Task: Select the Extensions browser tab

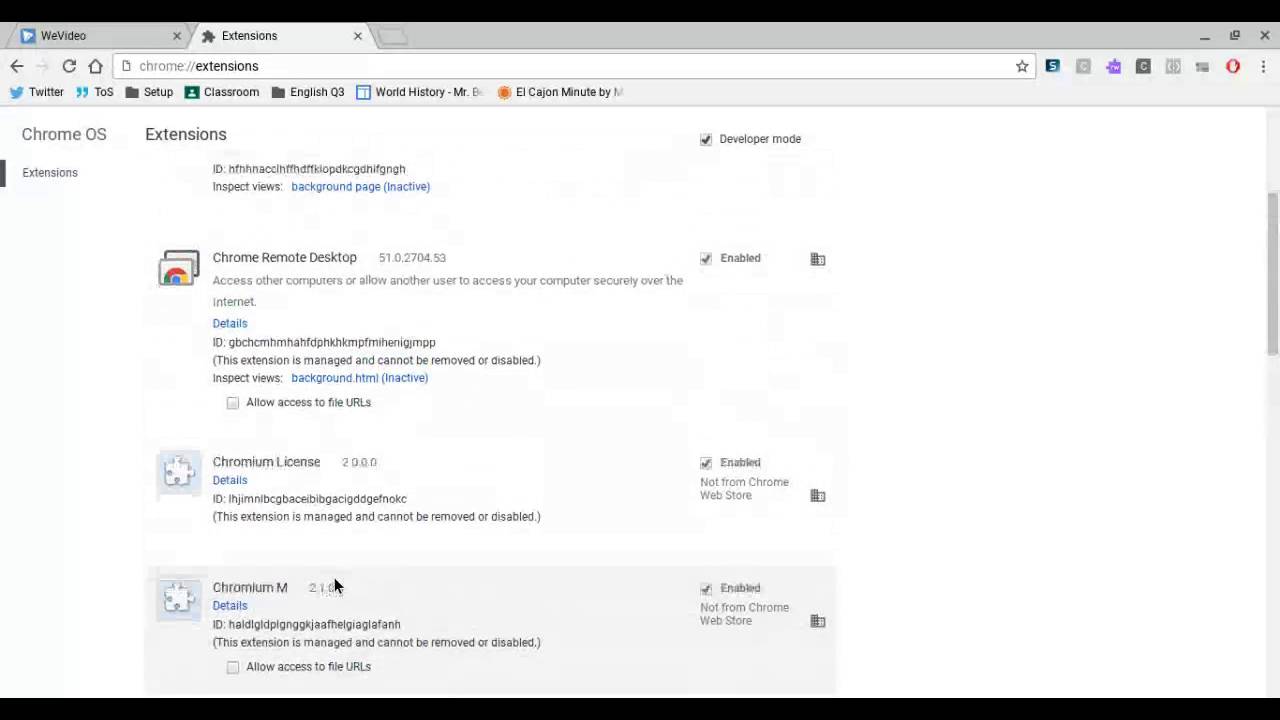Action: 280,36
